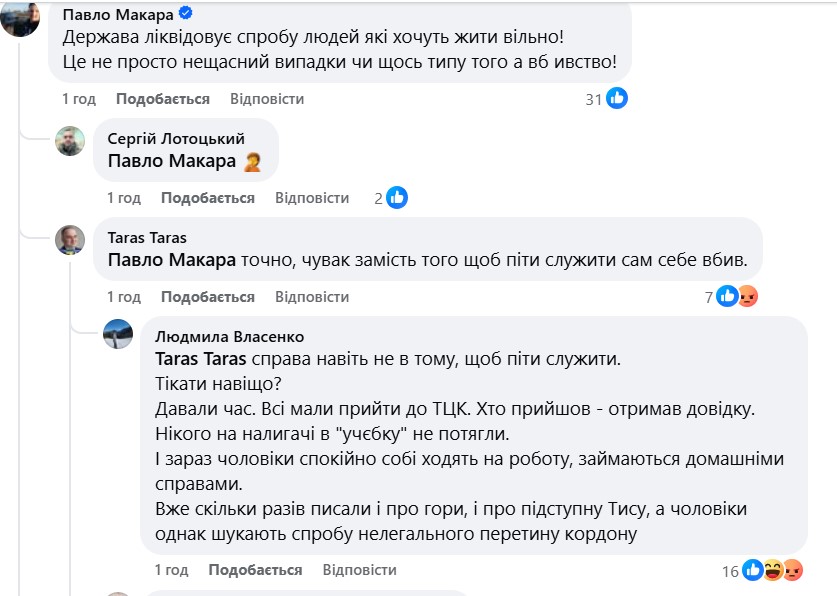The image size is (837, 596).
Task: Open the Людмила Власенко author name link
Action: click(230, 337)
